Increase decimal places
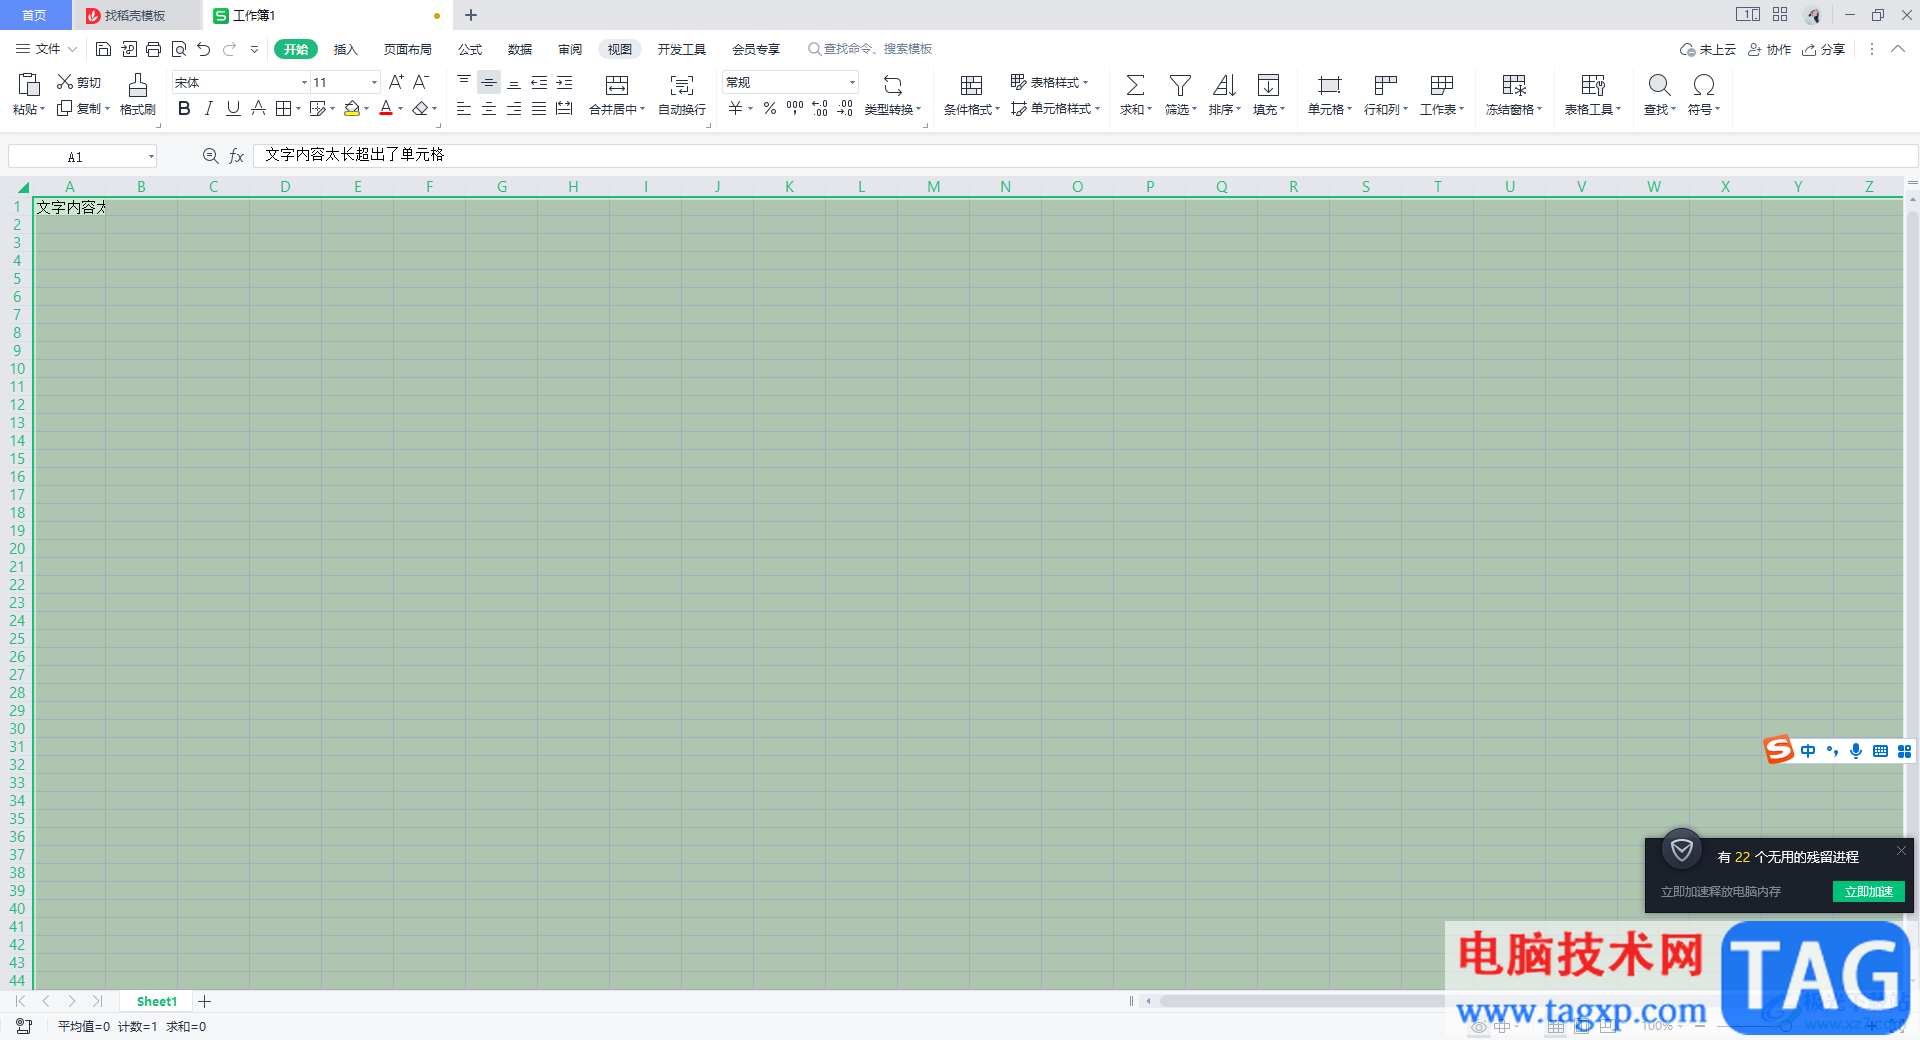1920x1040 pixels. tap(820, 108)
